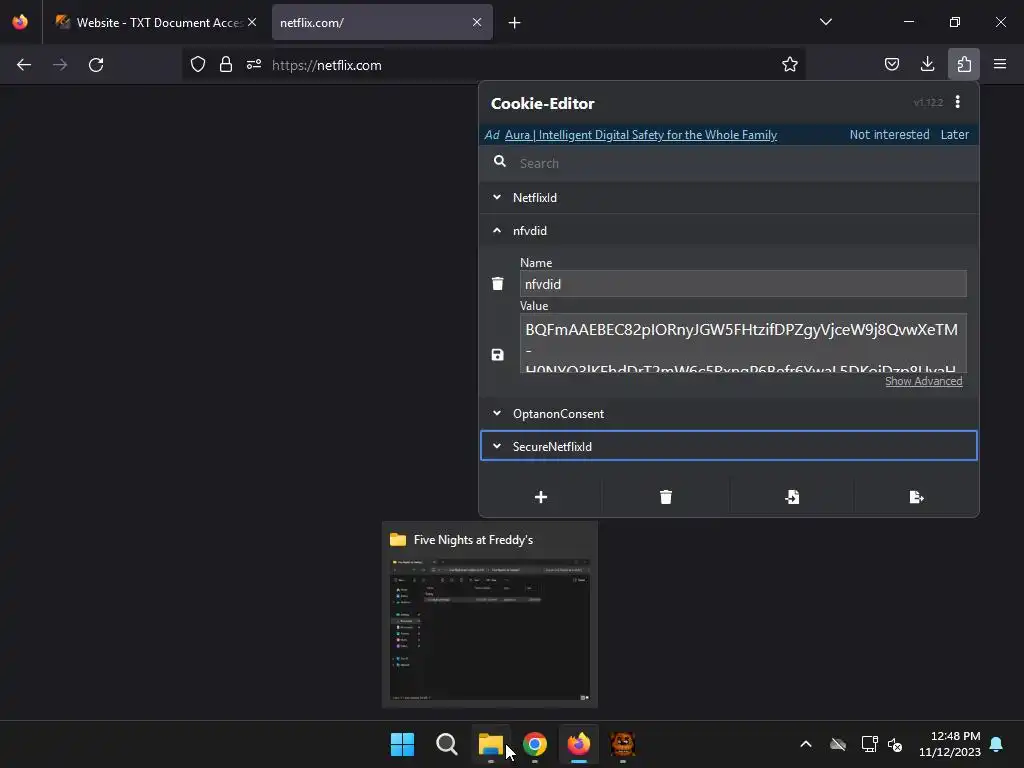Open Google Chrome from taskbar
The width and height of the screenshot is (1024, 768).
click(x=535, y=744)
